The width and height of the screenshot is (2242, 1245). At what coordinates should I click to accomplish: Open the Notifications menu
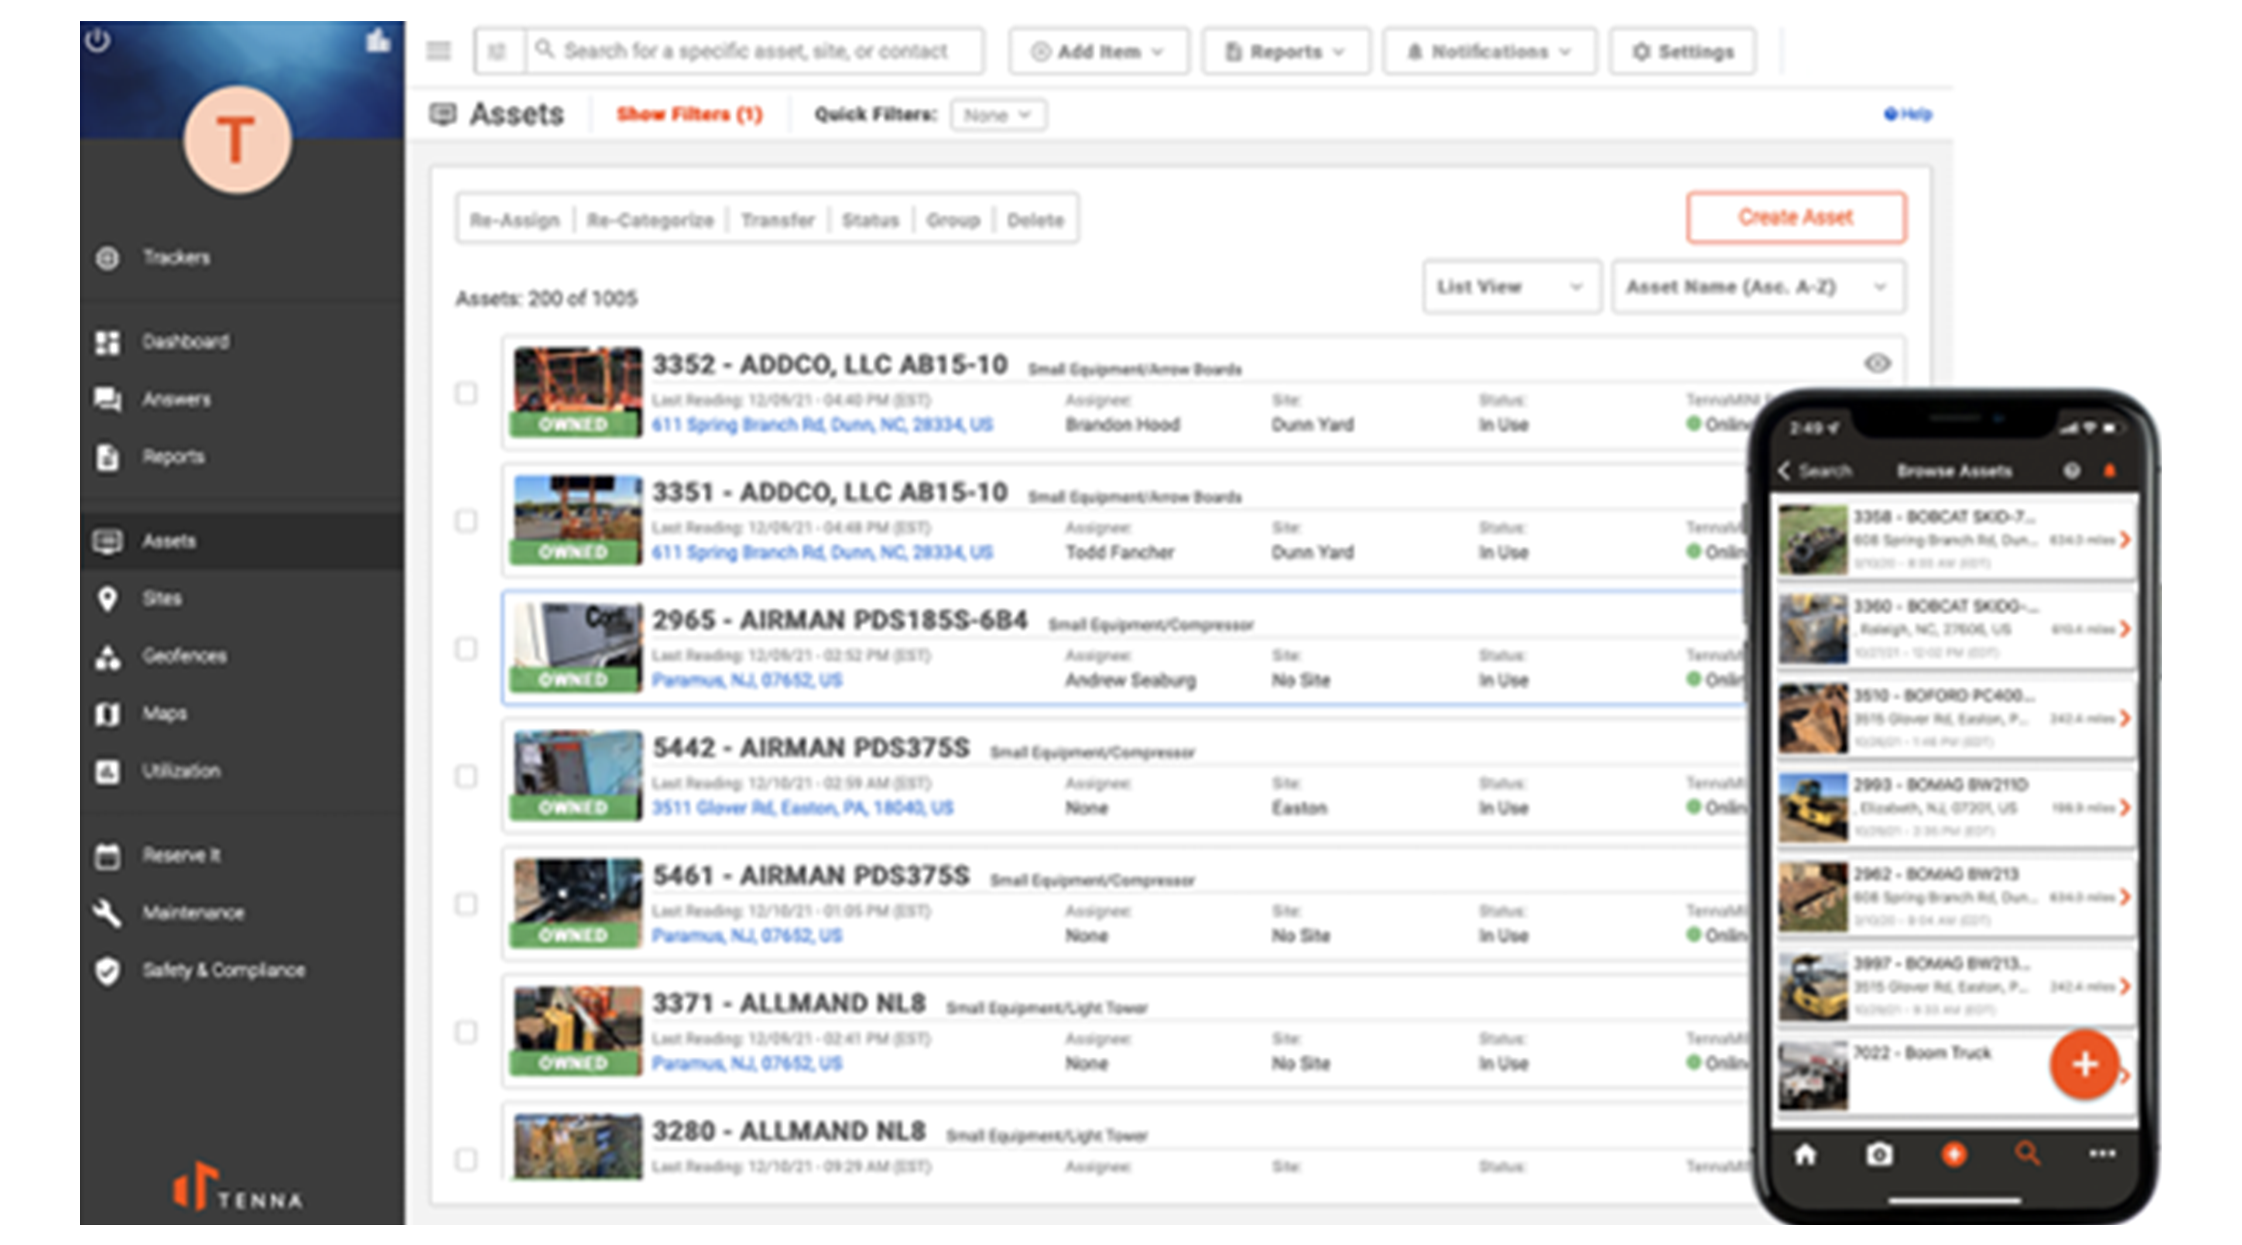[1488, 52]
